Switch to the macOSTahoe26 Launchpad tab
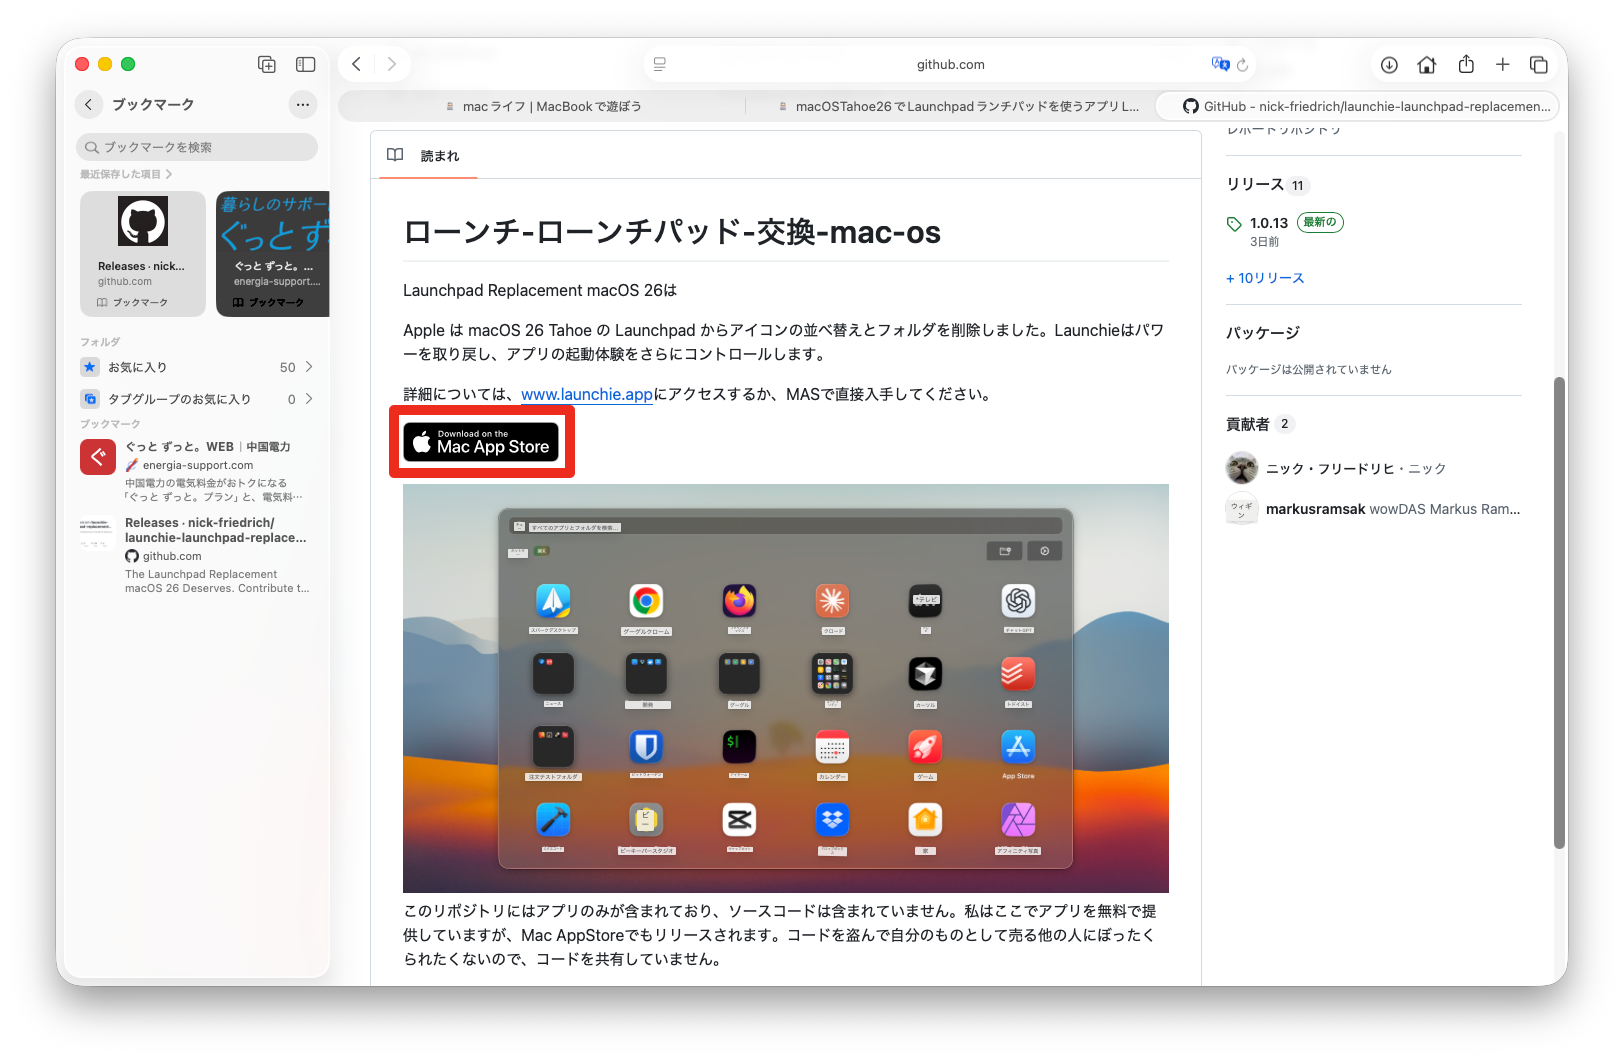The image size is (1624, 1060). click(958, 106)
